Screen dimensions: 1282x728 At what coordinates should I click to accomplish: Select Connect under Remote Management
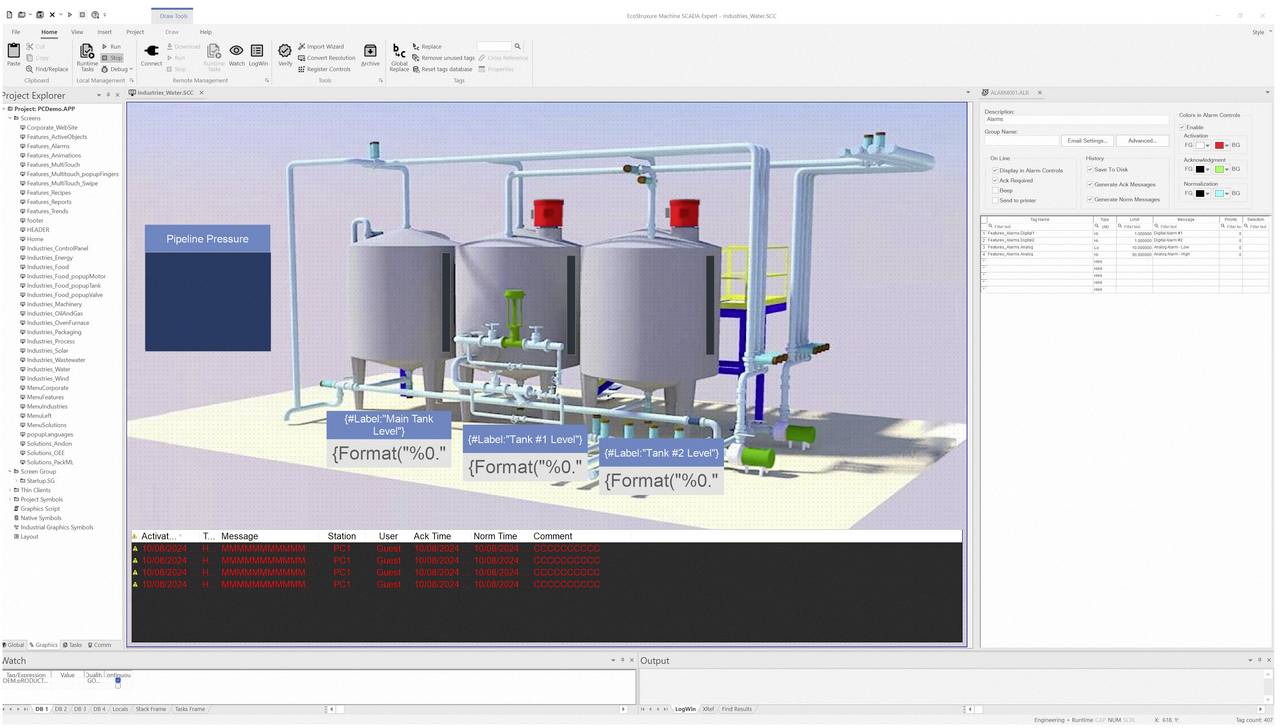click(151, 55)
